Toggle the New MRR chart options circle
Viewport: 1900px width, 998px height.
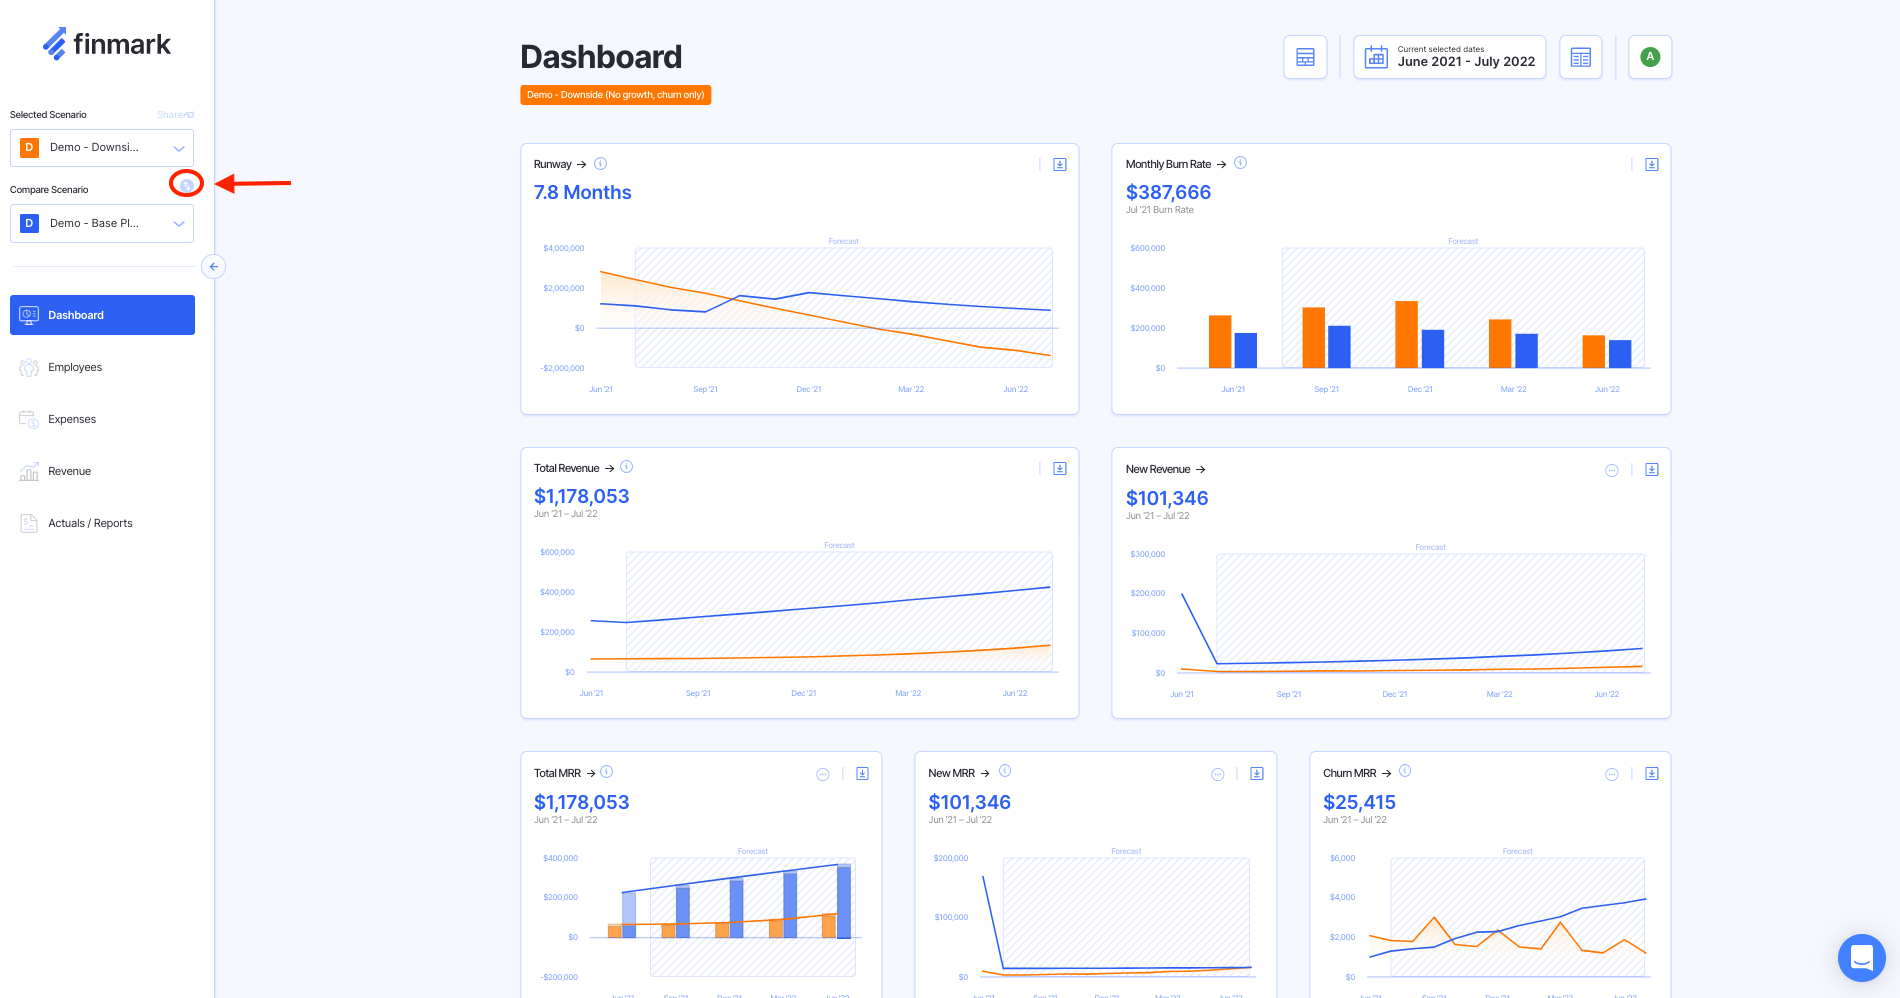pos(1217,774)
